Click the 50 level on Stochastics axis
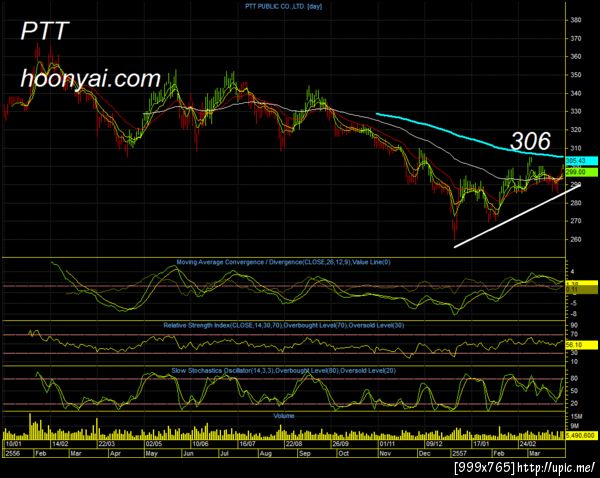600x478 pixels. (574, 391)
